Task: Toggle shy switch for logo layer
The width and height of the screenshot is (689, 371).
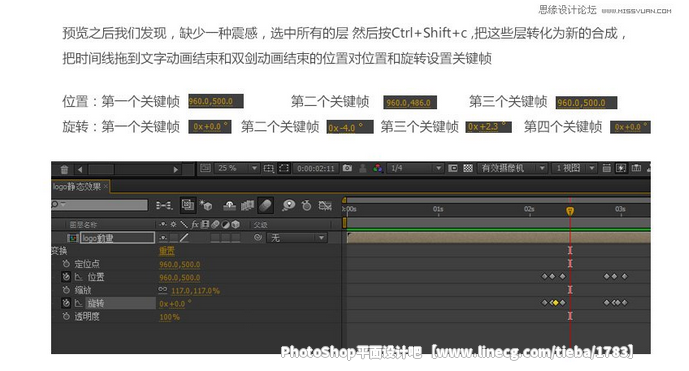Action: pos(163,238)
